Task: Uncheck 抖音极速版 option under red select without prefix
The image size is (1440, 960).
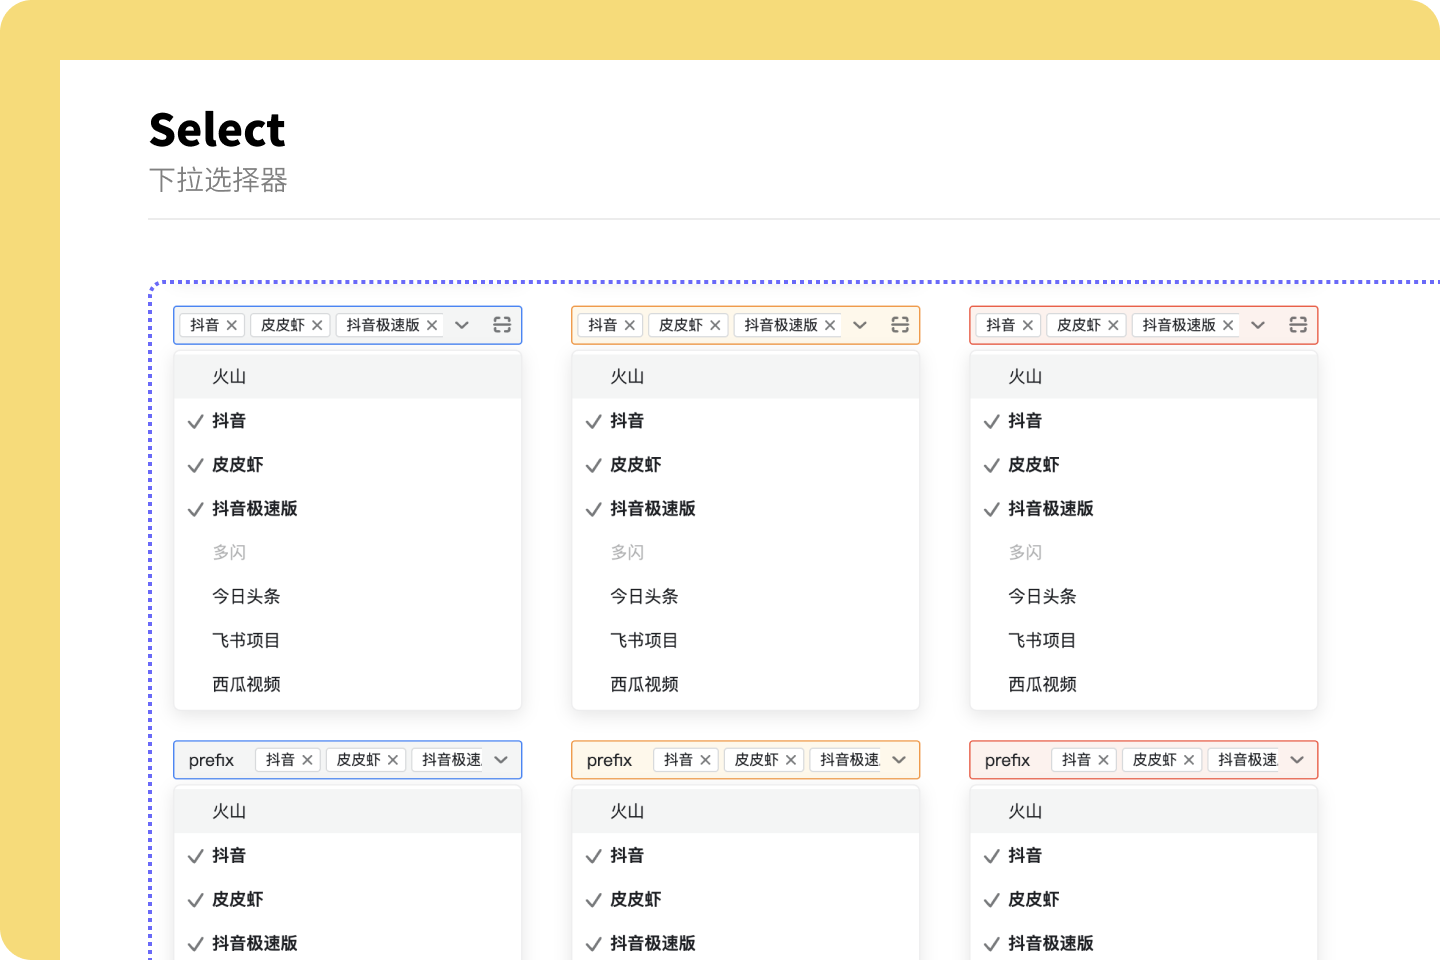Action: pyautogui.click(x=1144, y=509)
